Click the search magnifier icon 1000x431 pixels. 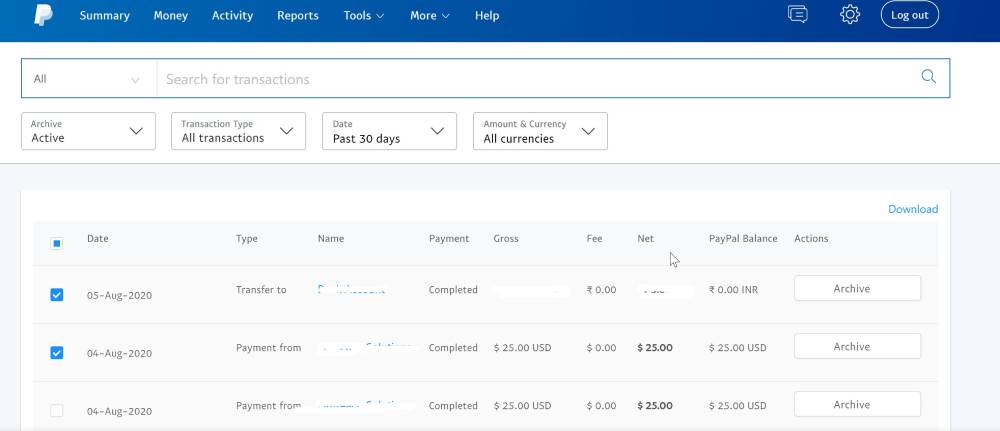click(929, 77)
